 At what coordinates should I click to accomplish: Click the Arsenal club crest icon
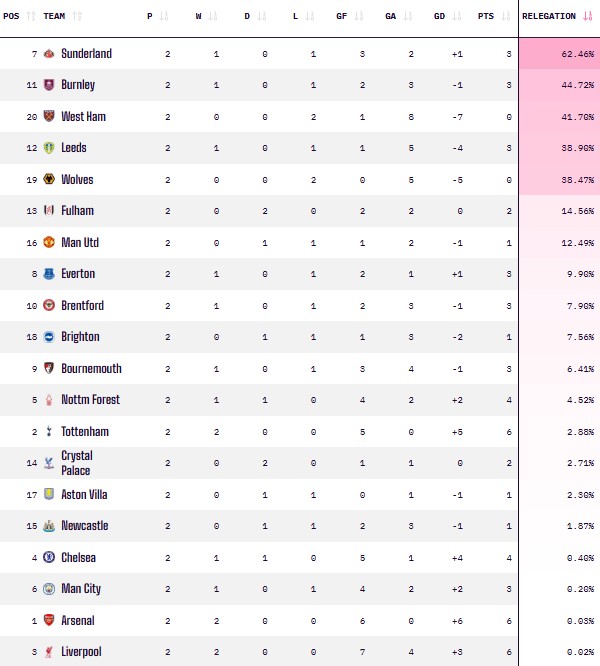click(x=49, y=621)
